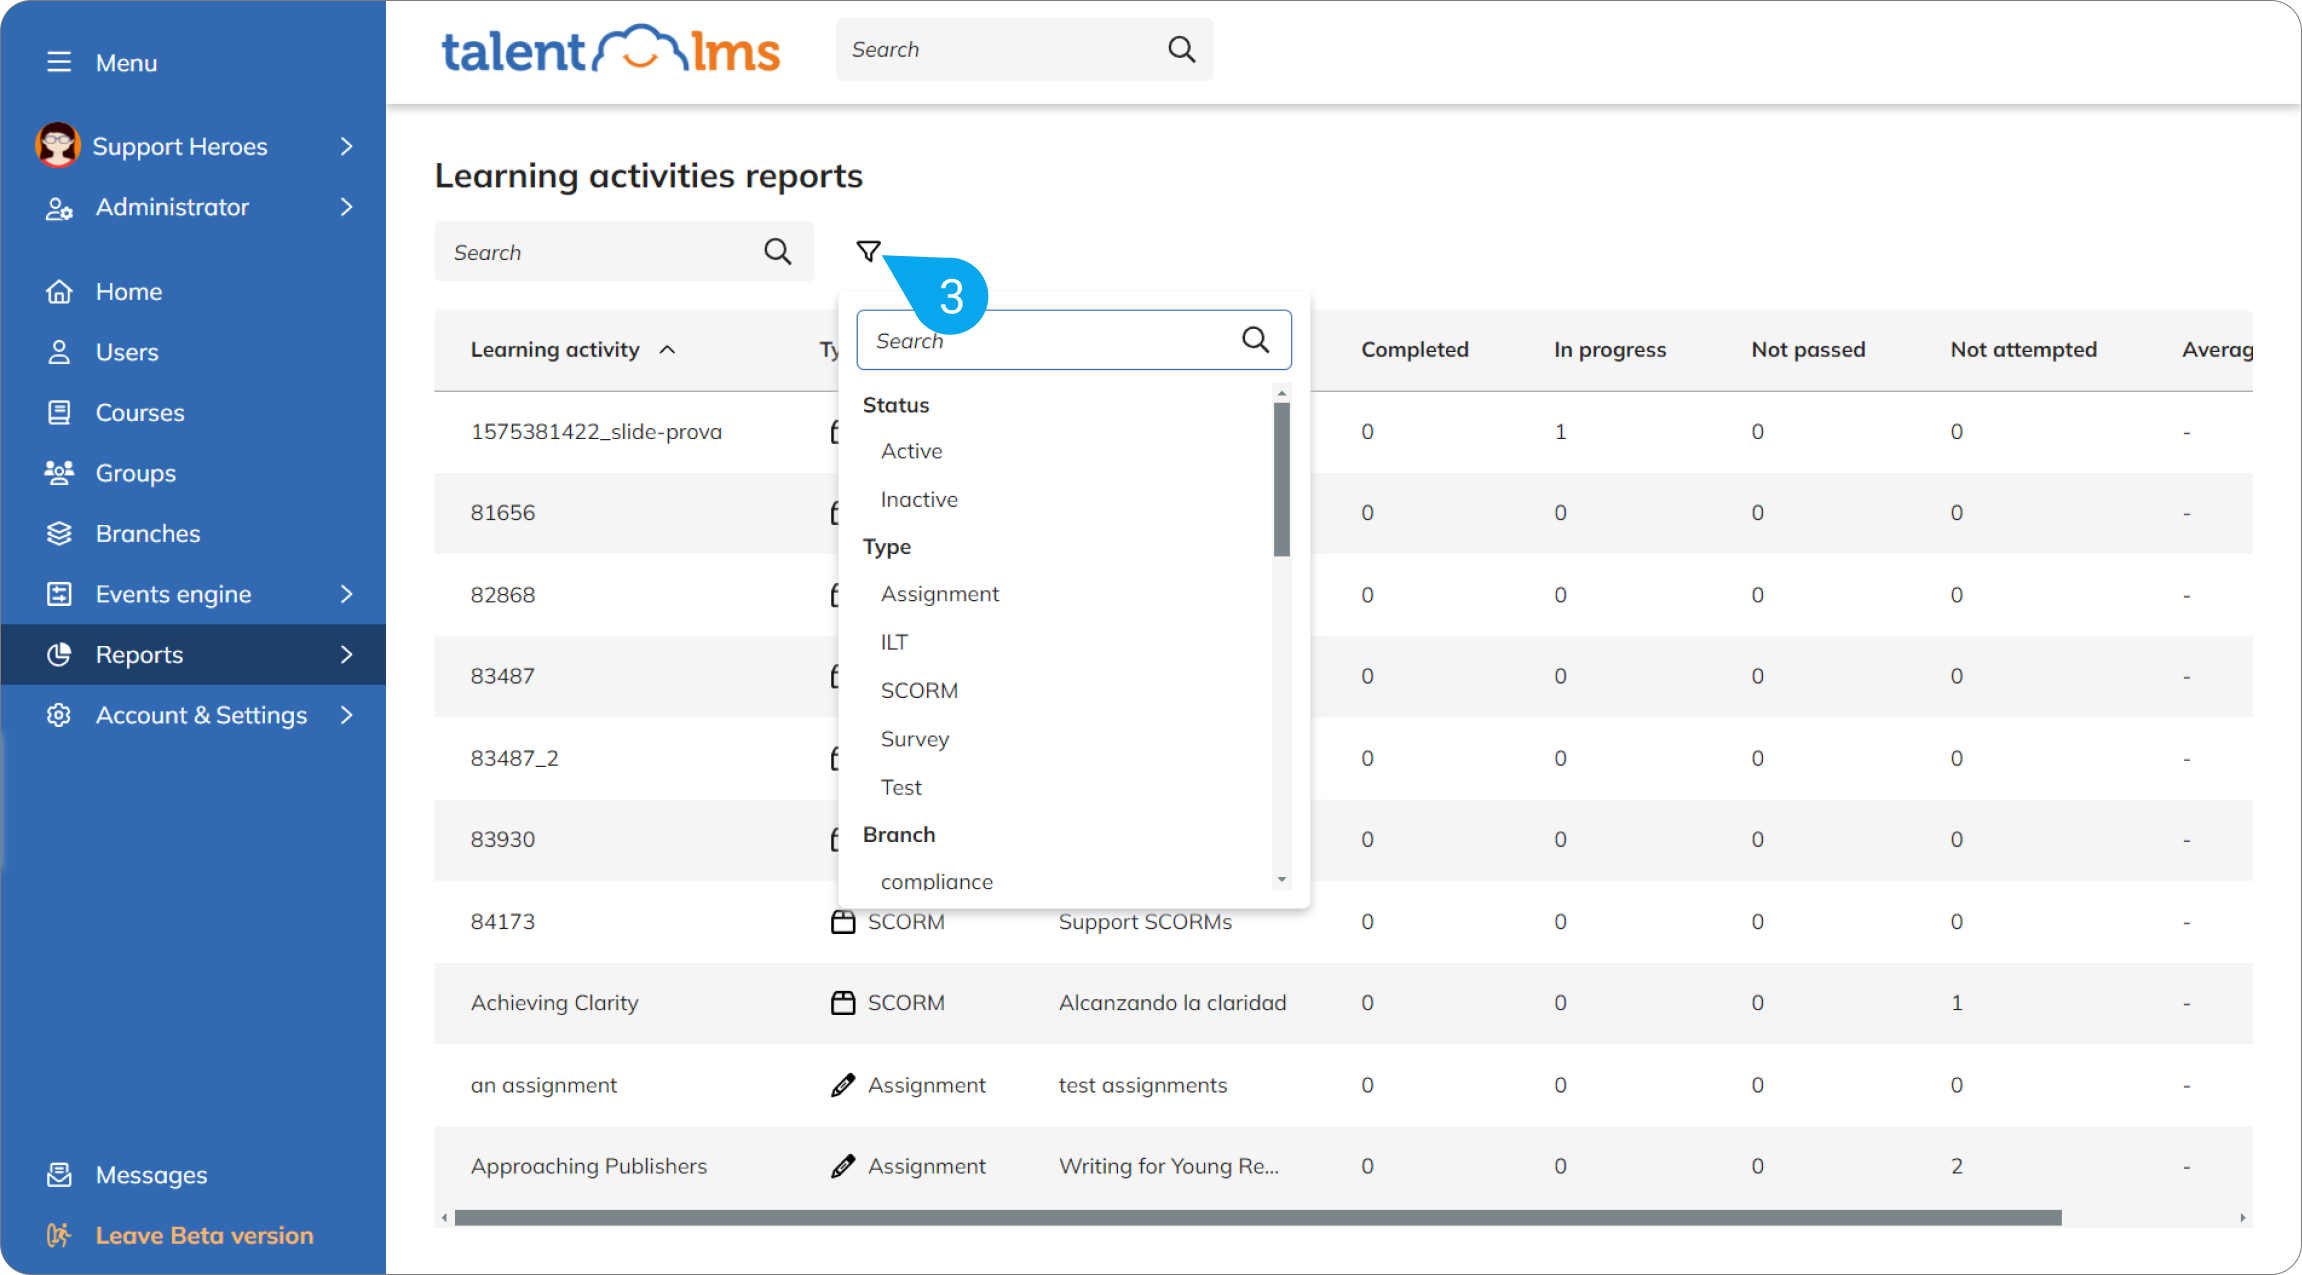Open 1575381422_slide-prova activity row
2302x1275 pixels.
click(596, 432)
